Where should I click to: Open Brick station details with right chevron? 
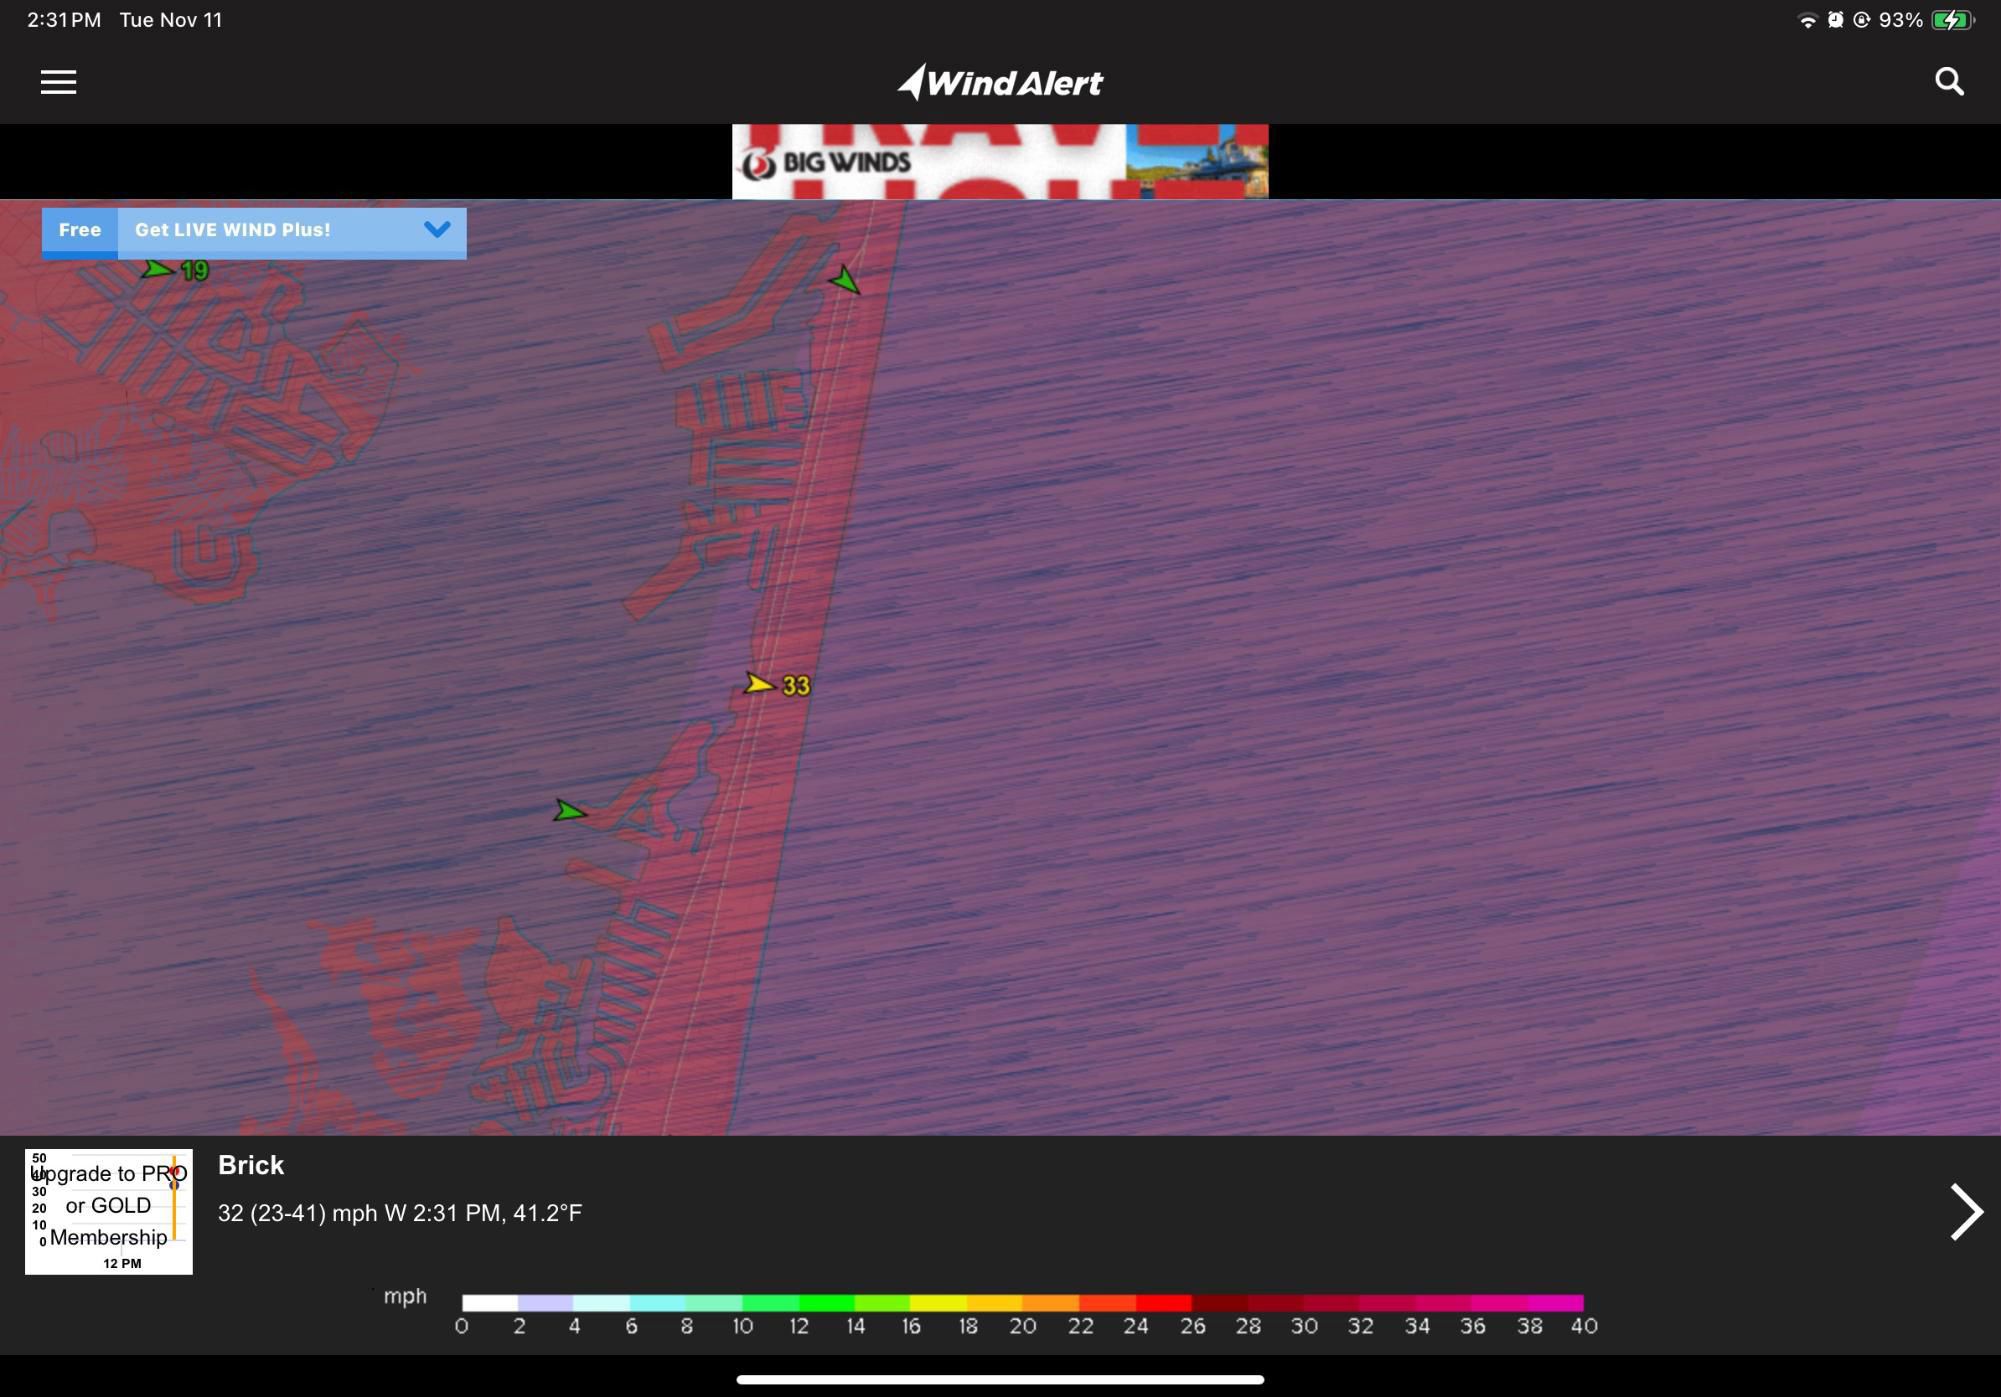coord(1965,1212)
